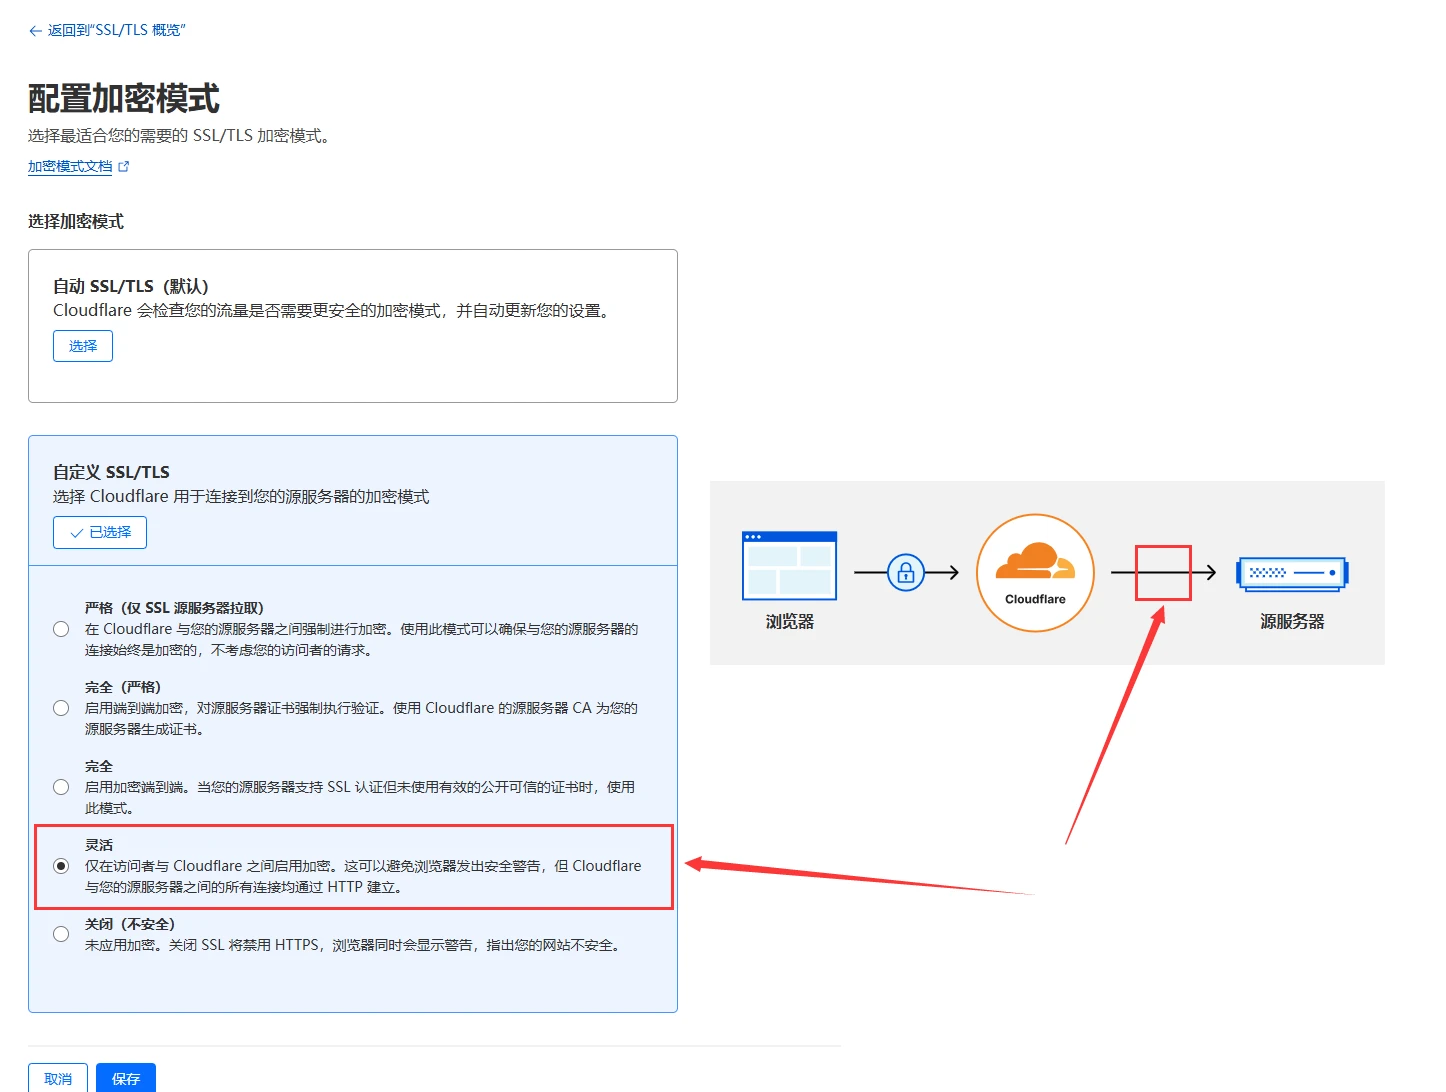Select the 完全（严格）radio option
This screenshot has height=1092, width=1446.
61,708
